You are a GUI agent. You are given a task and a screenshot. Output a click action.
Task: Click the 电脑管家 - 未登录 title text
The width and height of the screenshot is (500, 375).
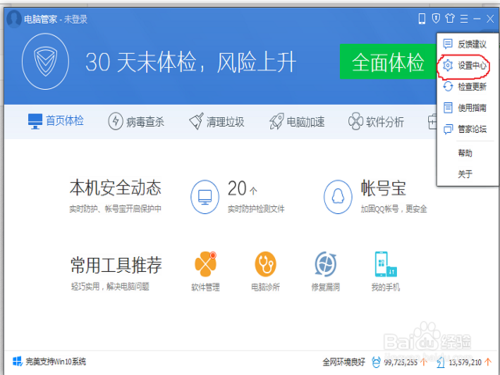[x=56, y=19]
